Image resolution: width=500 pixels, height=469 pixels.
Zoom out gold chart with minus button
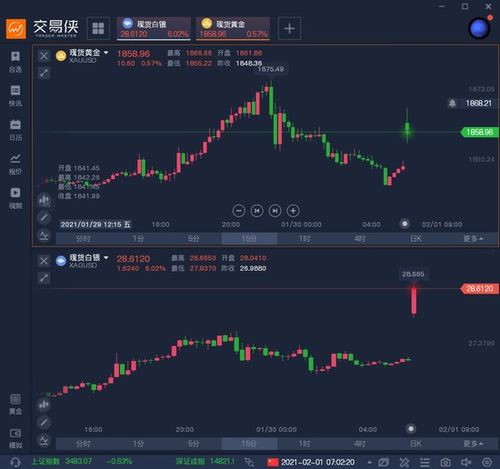click(x=239, y=211)
